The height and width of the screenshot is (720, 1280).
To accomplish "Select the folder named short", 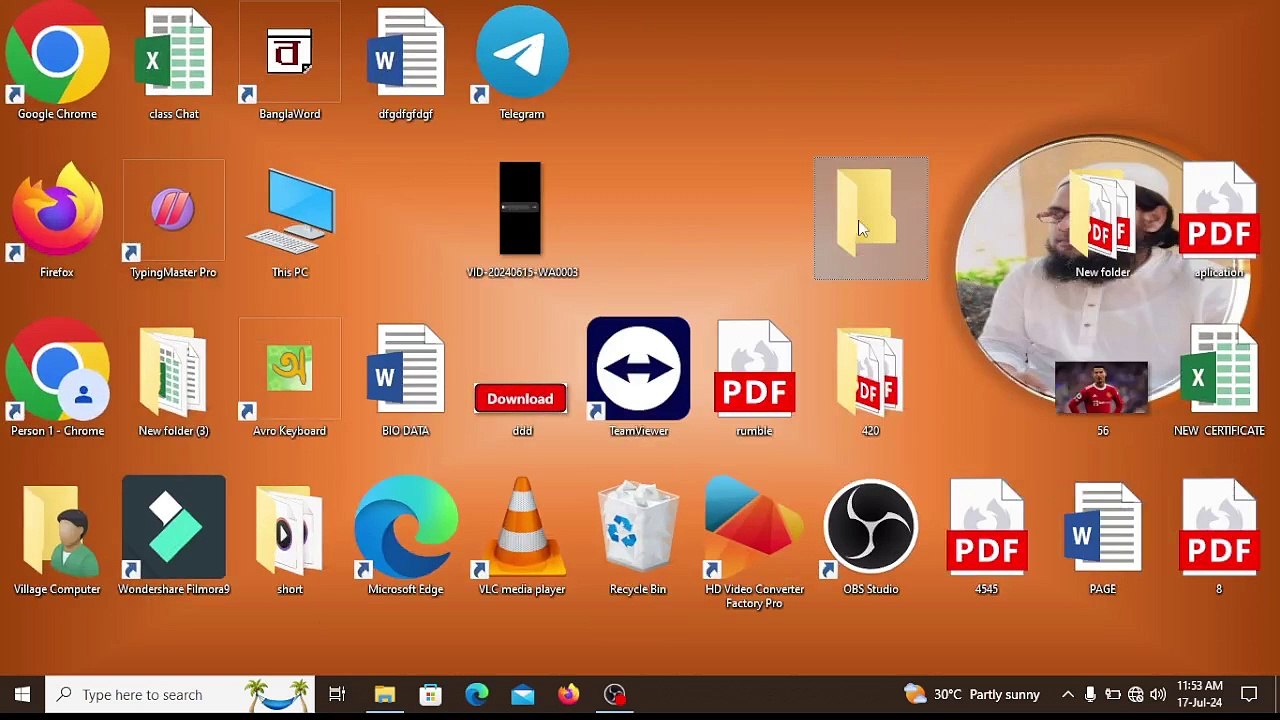I will click(x=290, y=539).
